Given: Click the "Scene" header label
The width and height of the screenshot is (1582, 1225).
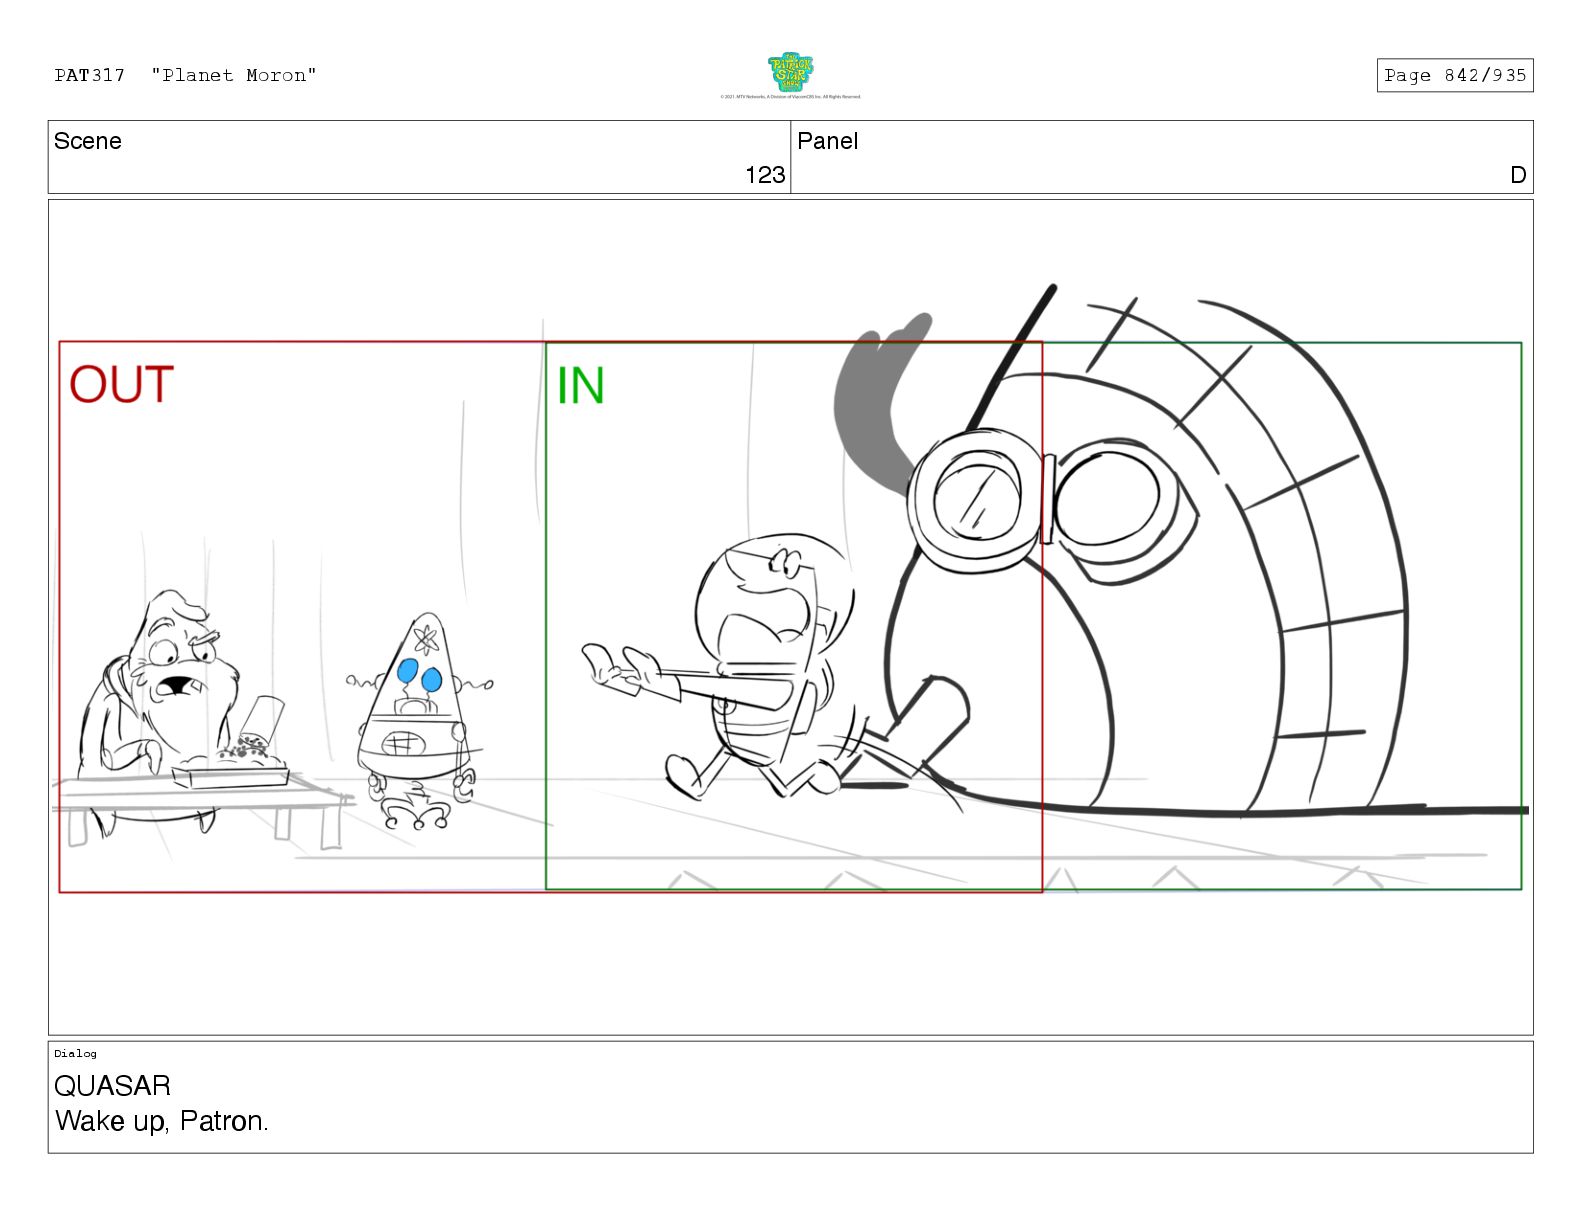Looking at the screenshot, I should point(88,141).
